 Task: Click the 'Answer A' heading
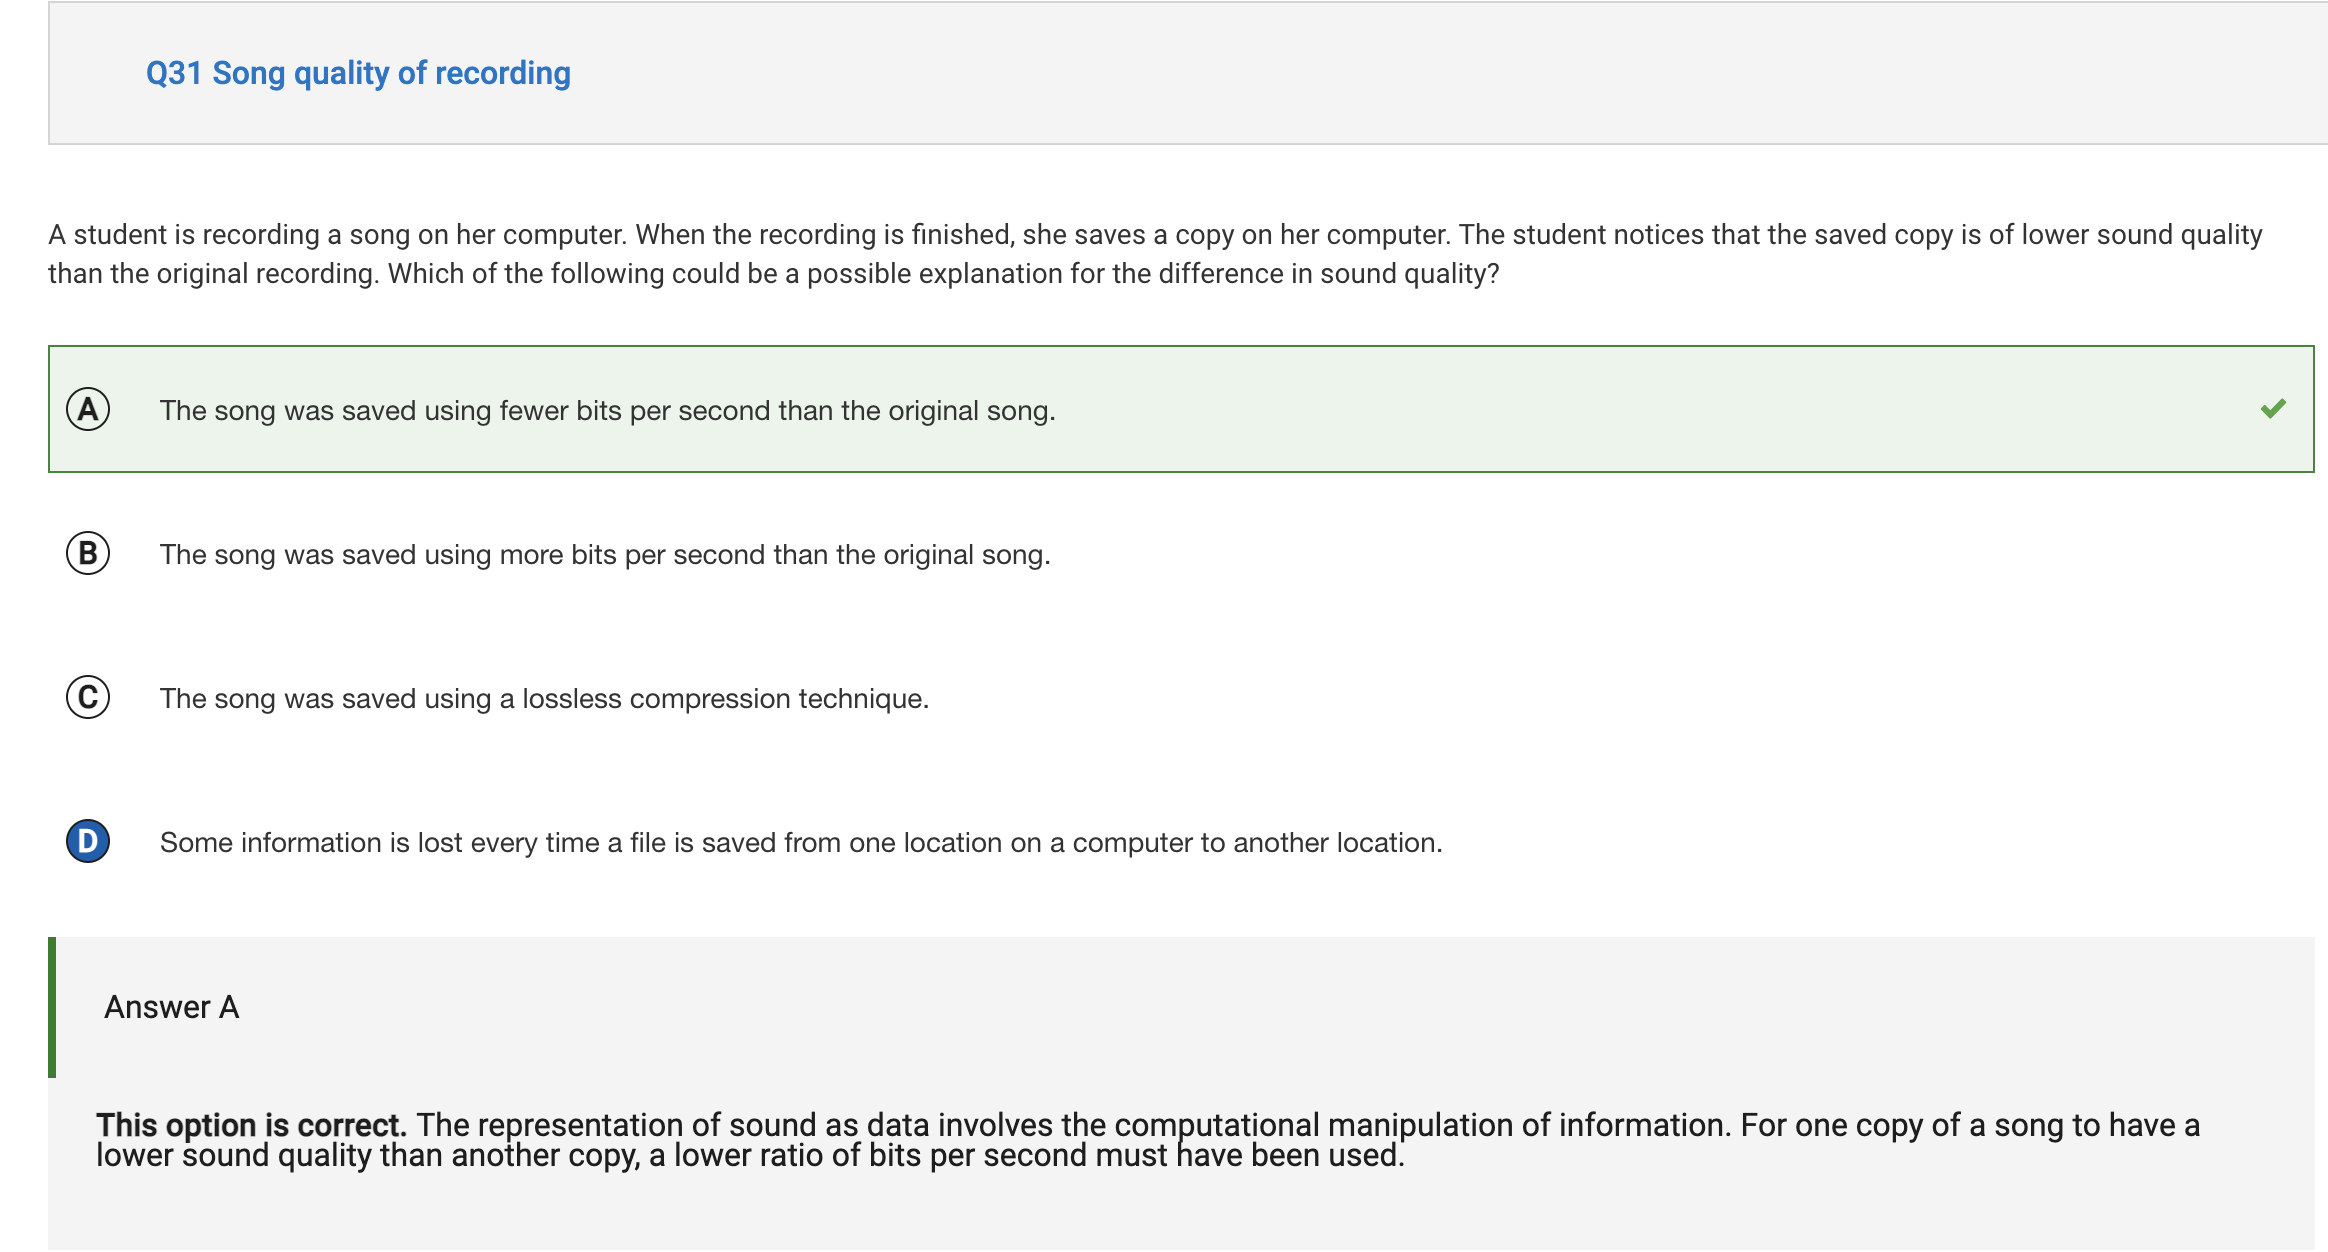pyautogui.click(x=172, y=1007)
